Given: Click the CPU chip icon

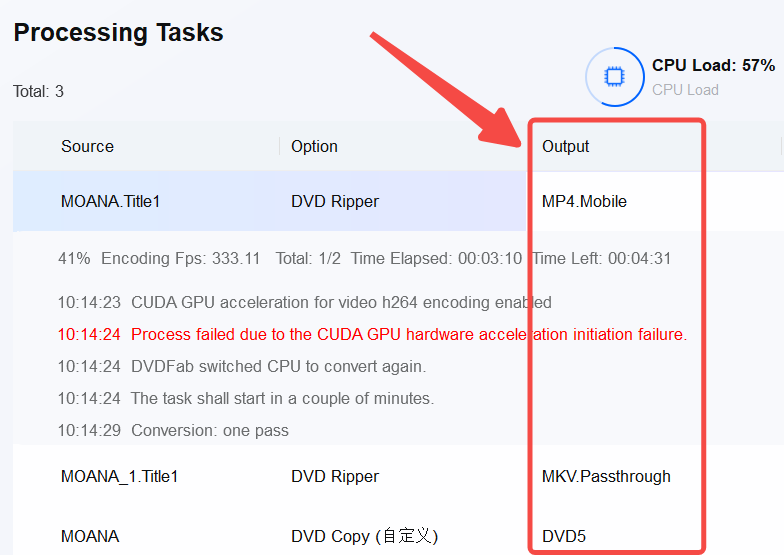Looking at the screenshot, I should click(615, 77).
